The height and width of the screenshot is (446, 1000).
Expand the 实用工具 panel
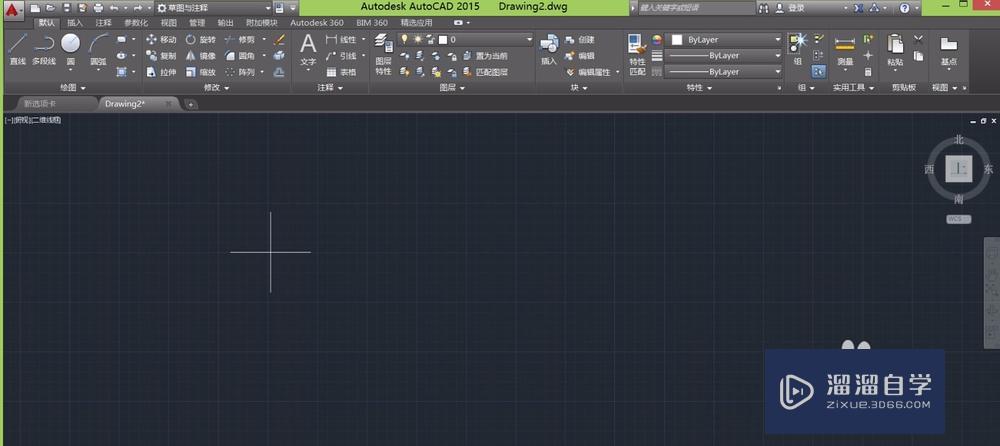pos(853,87)
